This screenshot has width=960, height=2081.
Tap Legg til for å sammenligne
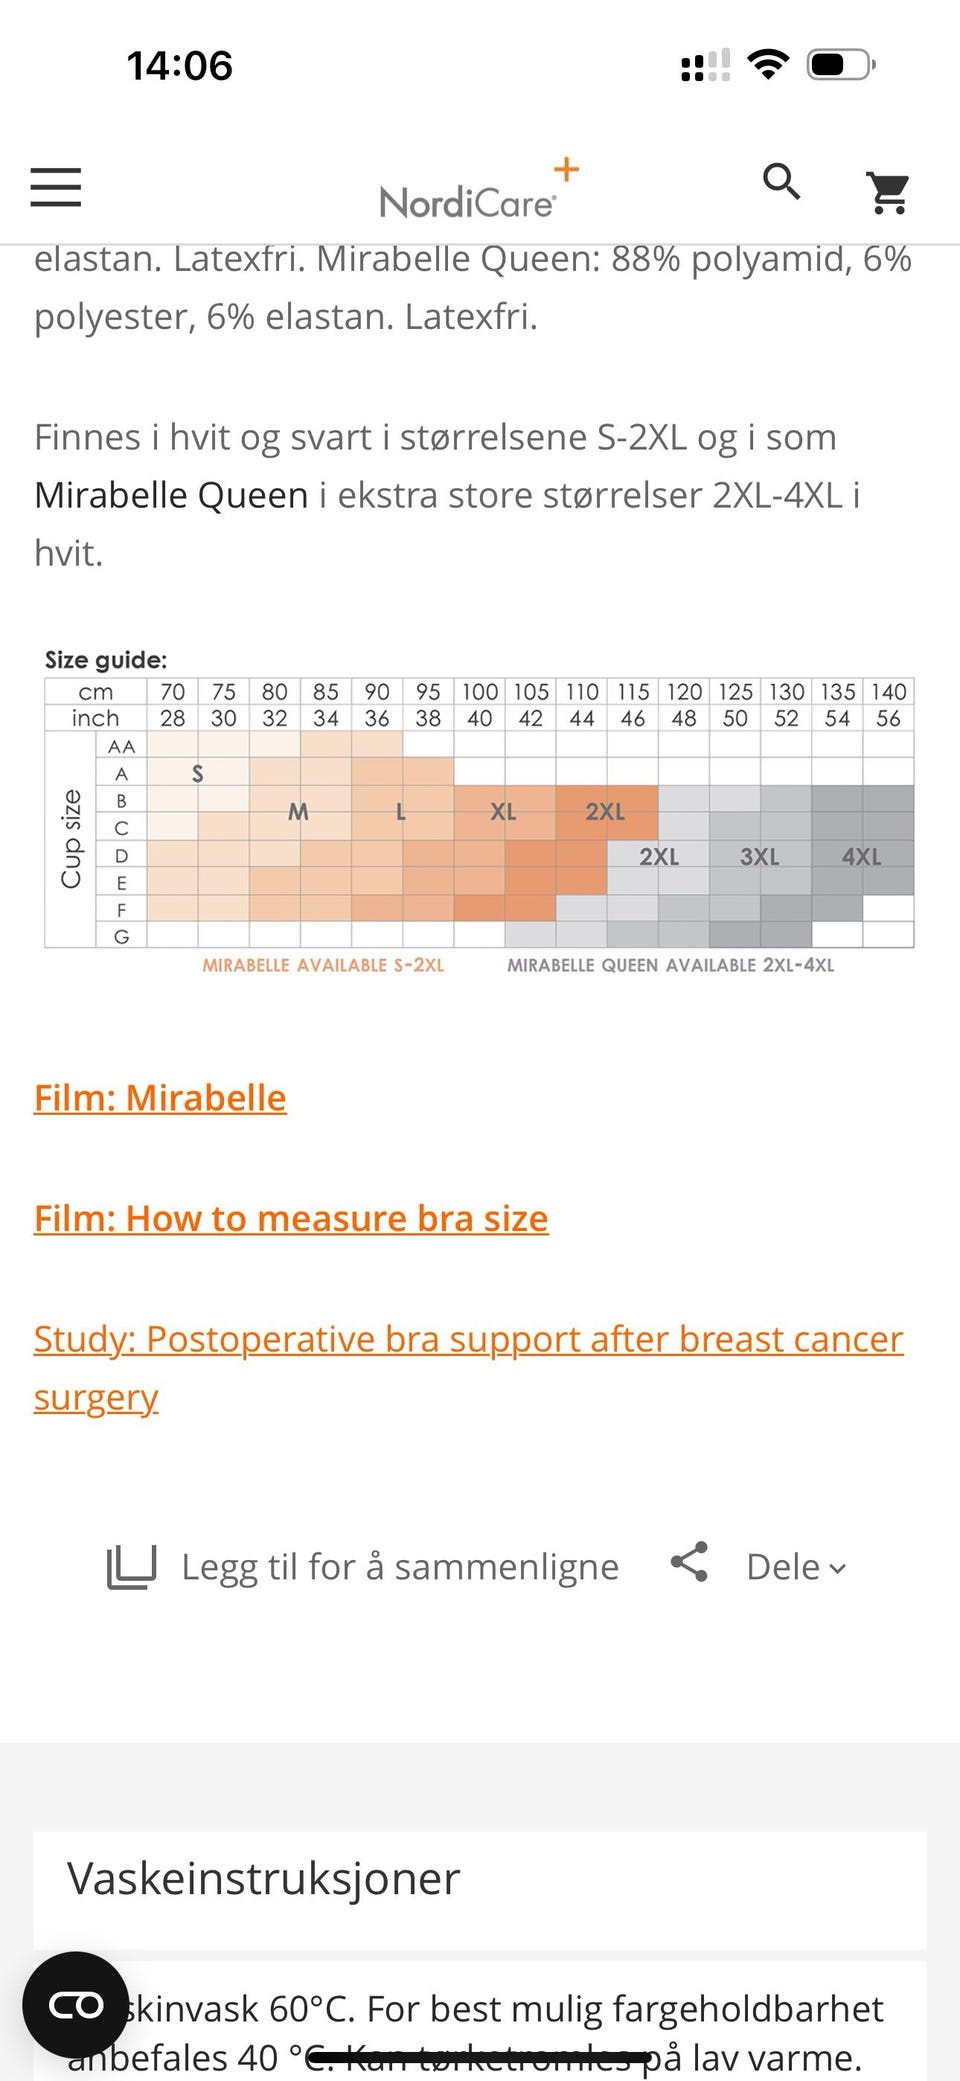click(399, 1567)
